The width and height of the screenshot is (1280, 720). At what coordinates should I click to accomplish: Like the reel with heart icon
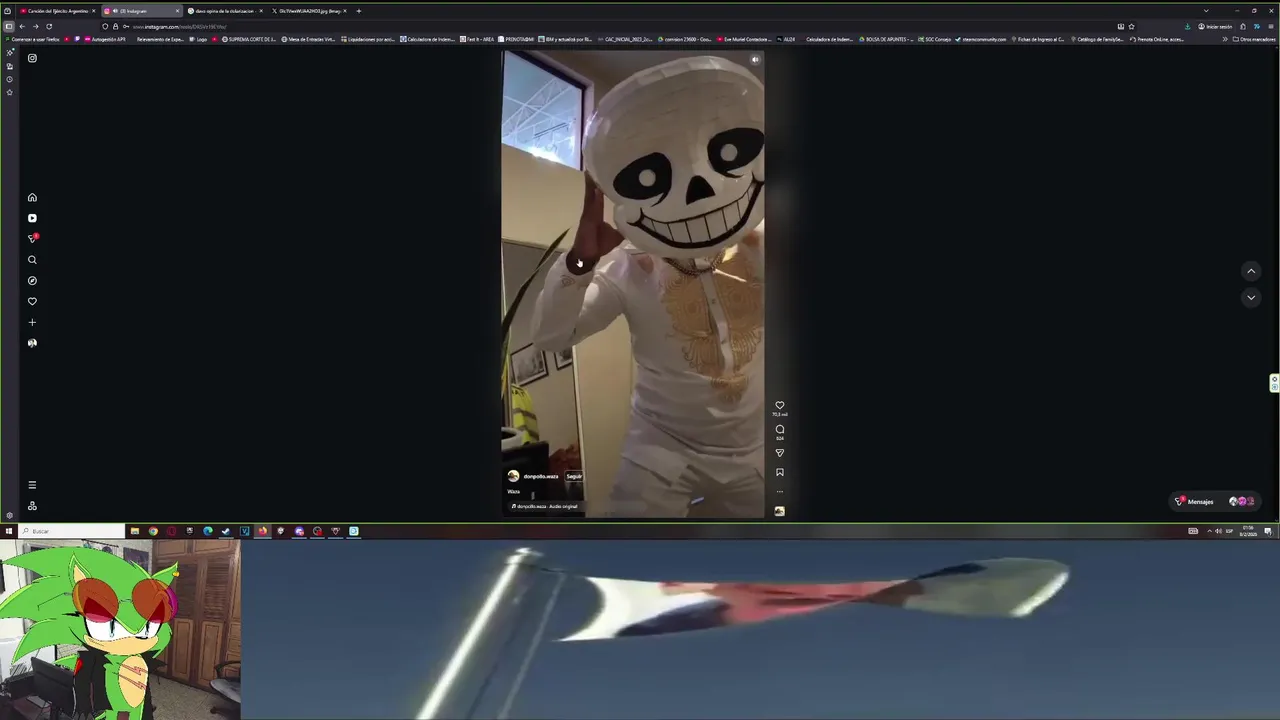point(780,405)
